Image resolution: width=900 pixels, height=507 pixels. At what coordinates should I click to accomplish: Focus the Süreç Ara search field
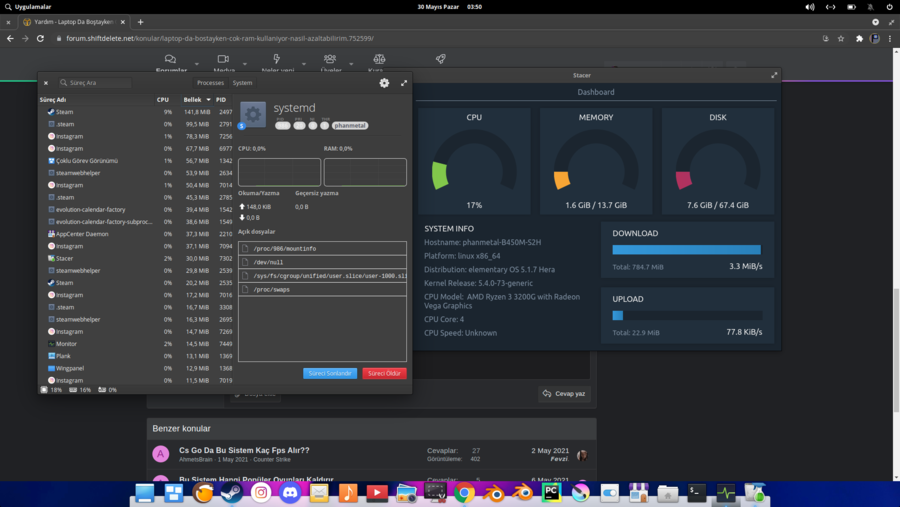coord(95,83)
